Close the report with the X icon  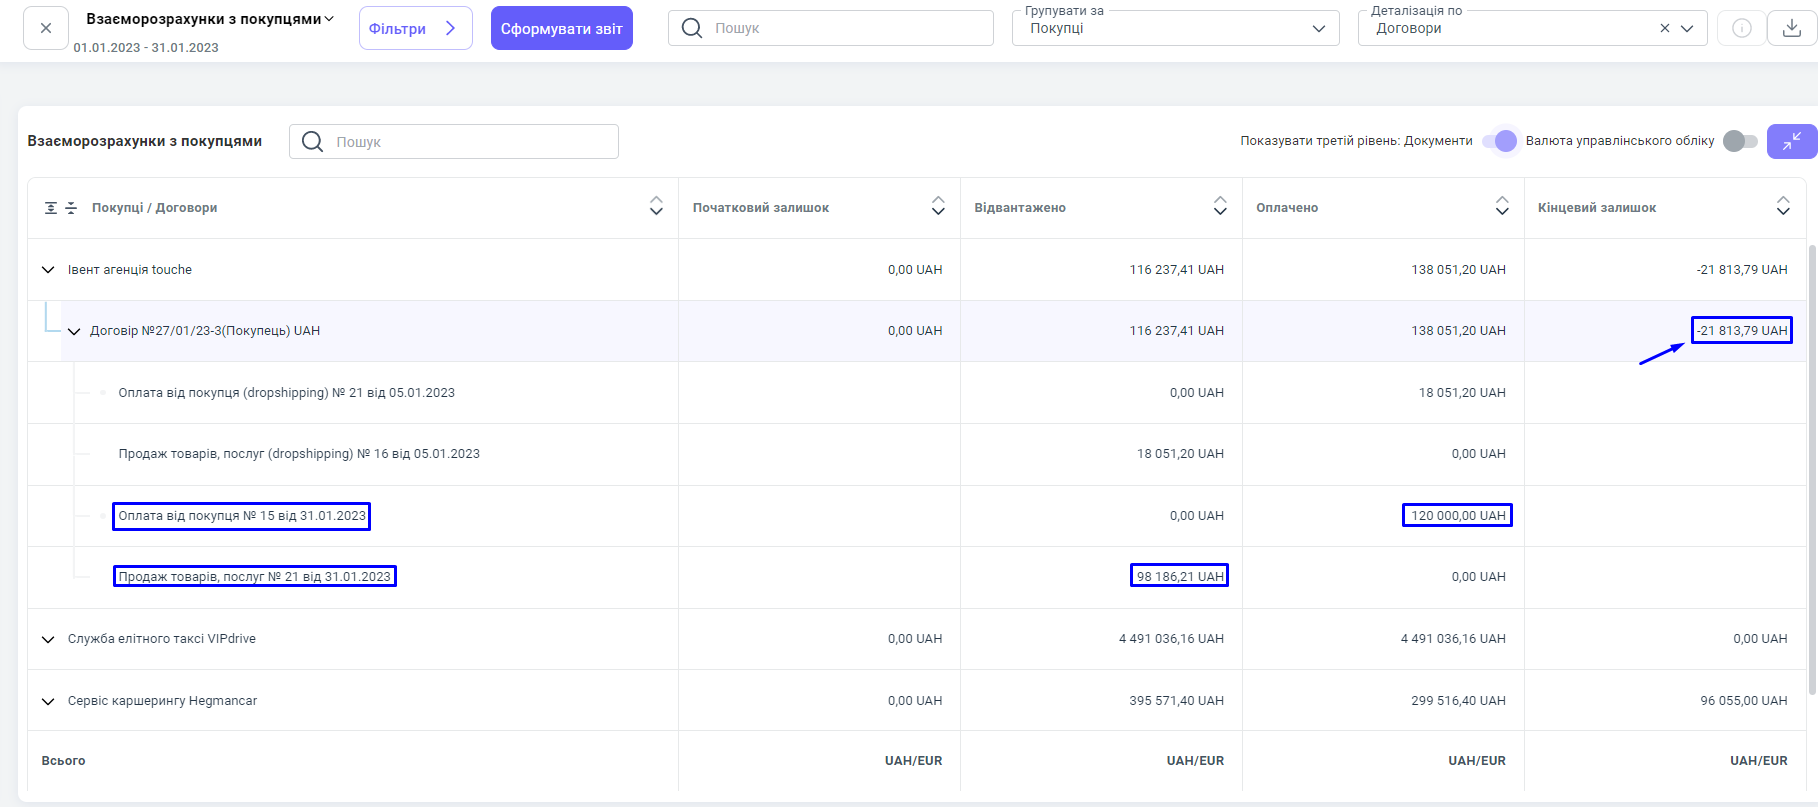46,28
